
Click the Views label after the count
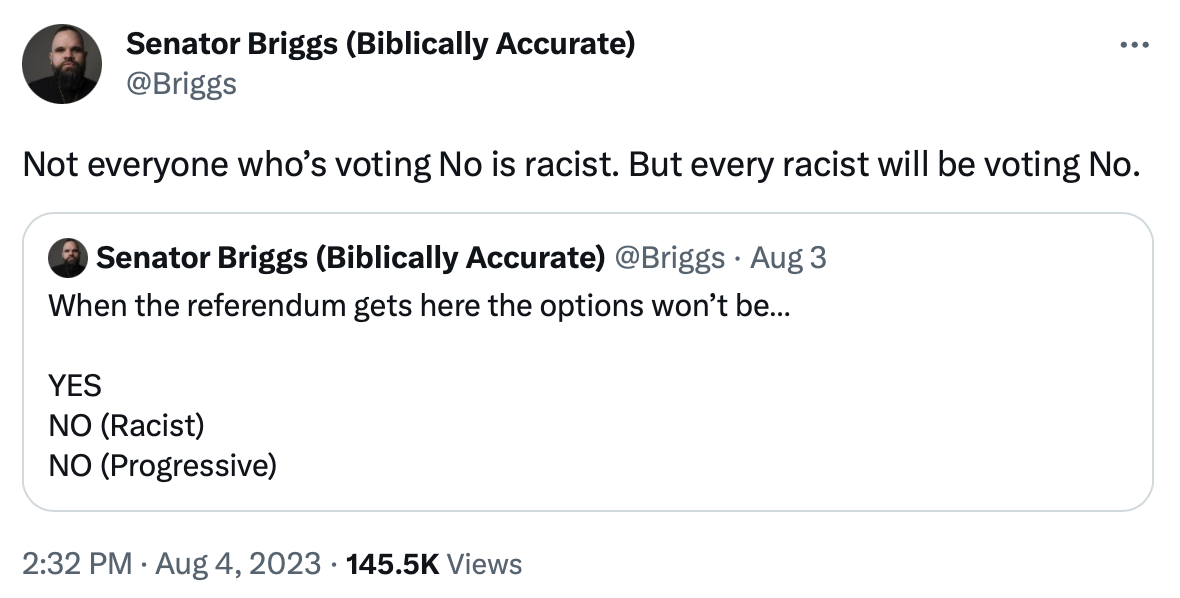(x=484, y=563)
